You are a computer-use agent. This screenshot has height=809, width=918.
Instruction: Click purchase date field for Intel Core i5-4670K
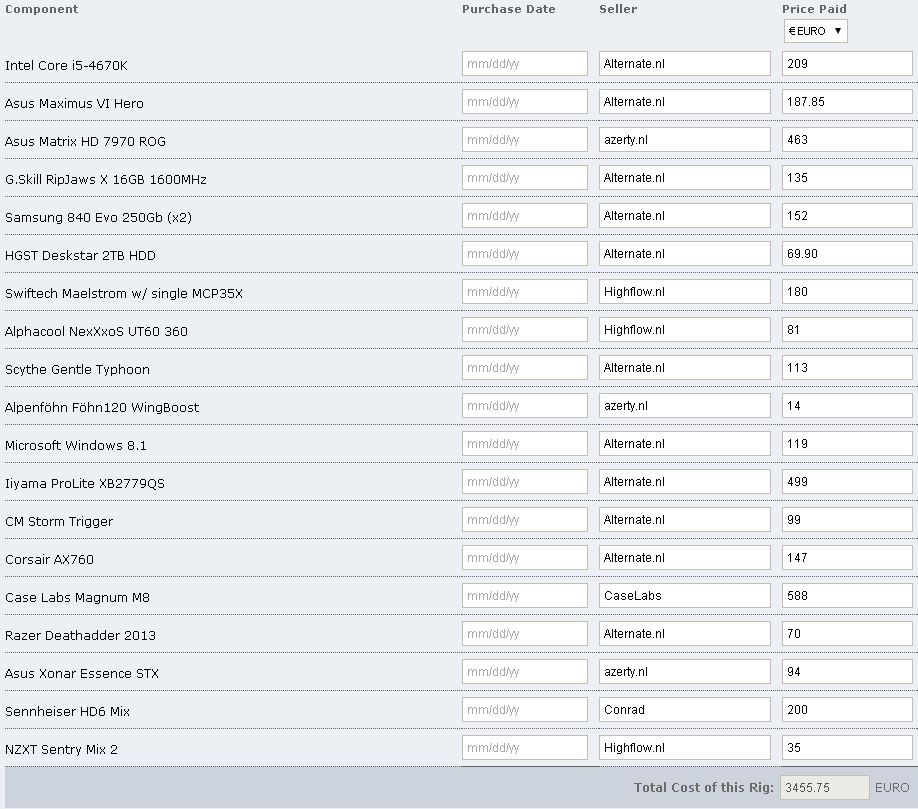pos(525,64)
